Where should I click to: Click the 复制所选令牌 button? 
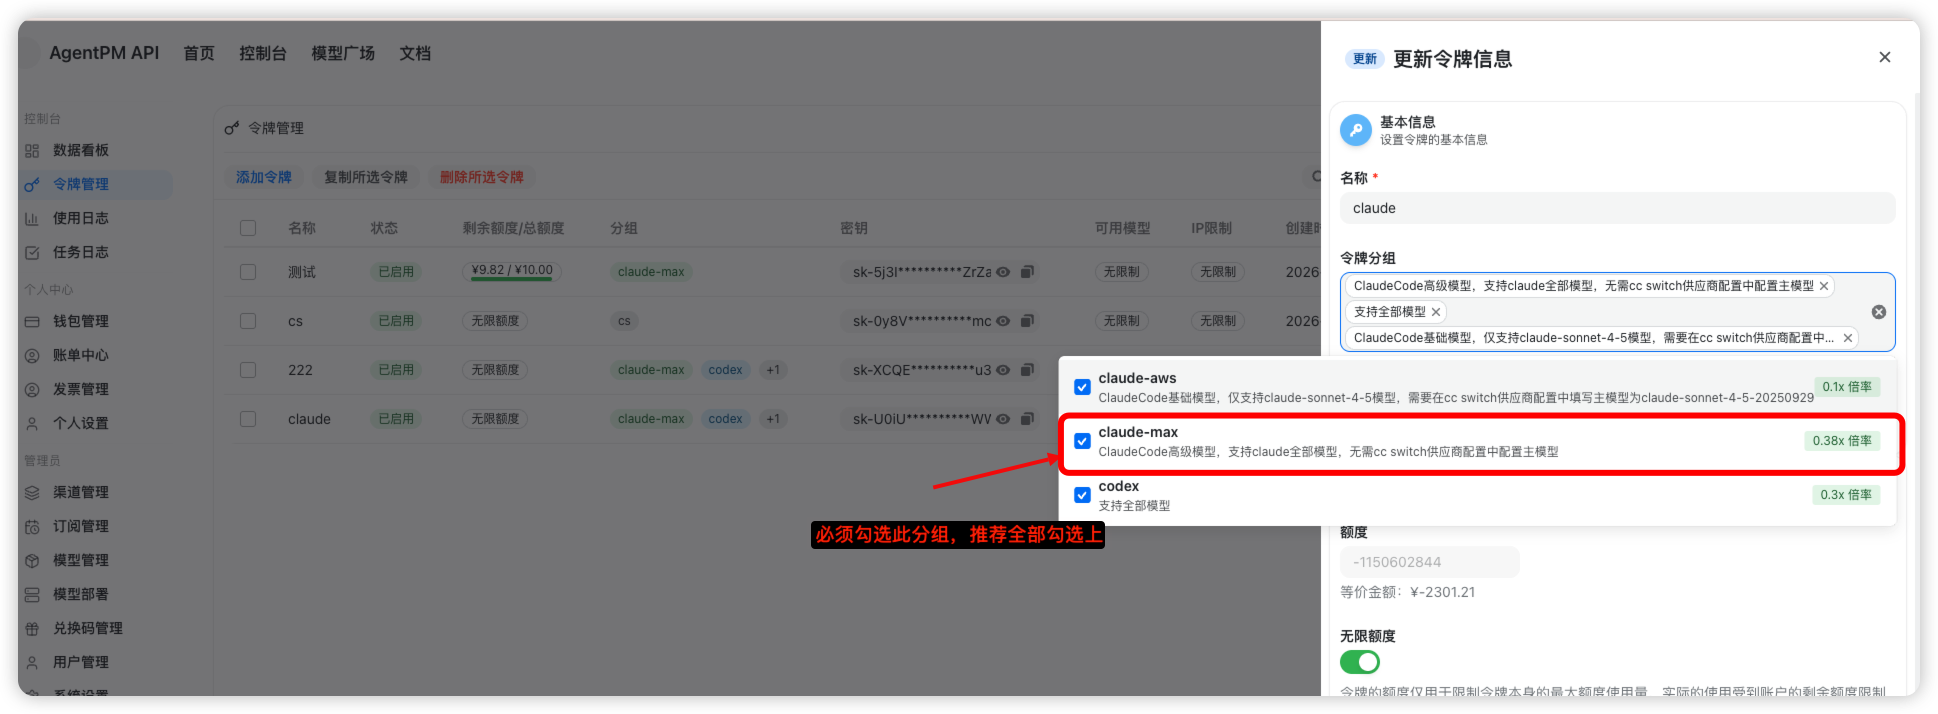click(366, 177)
